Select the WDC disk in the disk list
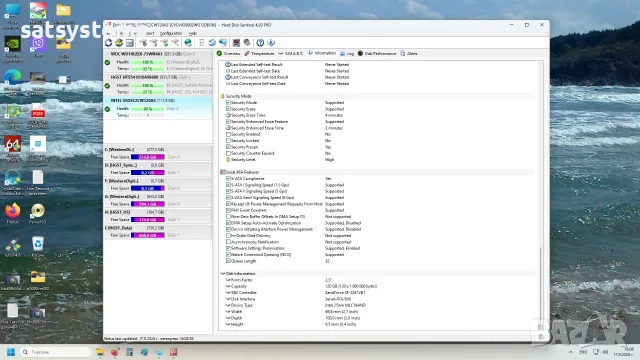640x360 pixels. click(158, 61)
